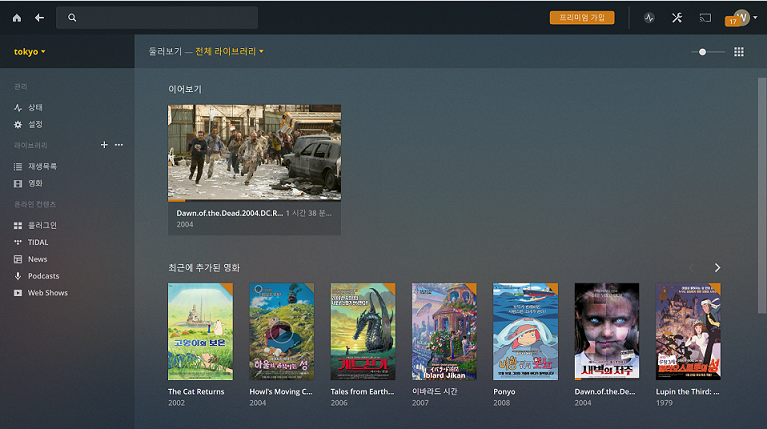Show next recently added movies arrow

click(x=717, y=268)
